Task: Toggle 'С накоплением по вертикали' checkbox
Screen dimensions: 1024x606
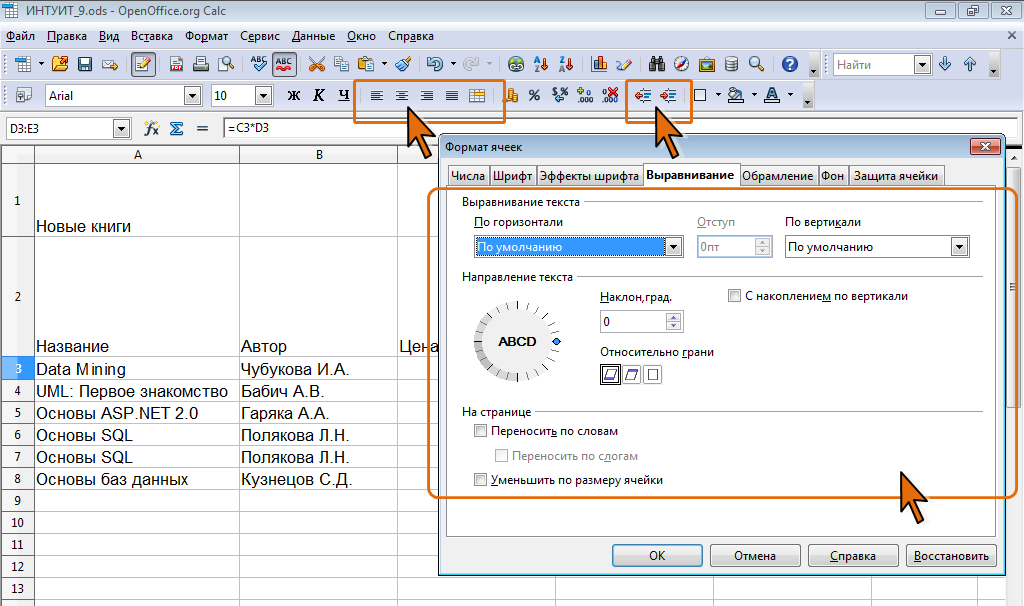Action: [x=735, y=296]
